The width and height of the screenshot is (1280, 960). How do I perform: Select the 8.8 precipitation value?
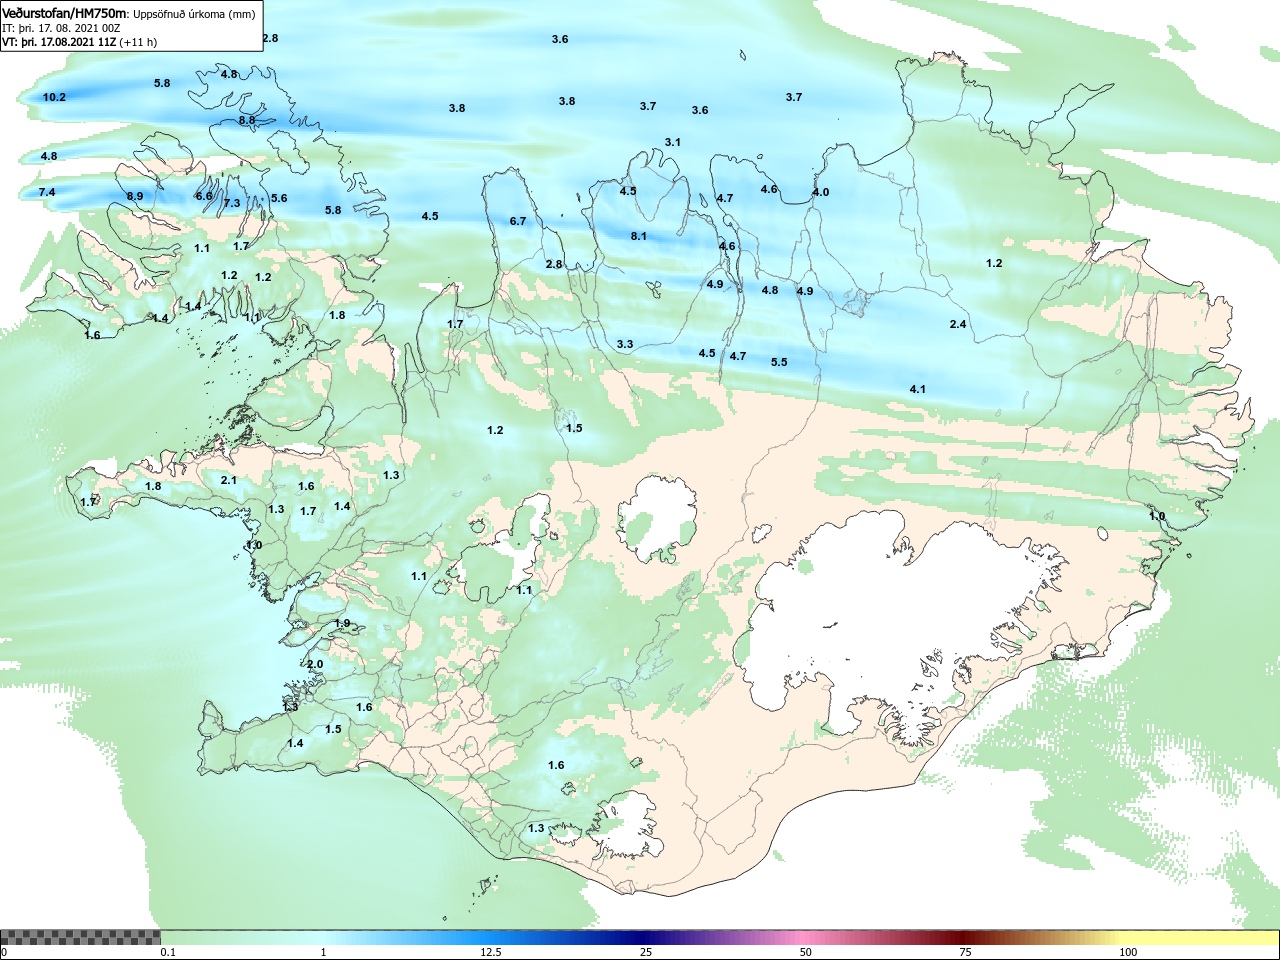(247, 120)
